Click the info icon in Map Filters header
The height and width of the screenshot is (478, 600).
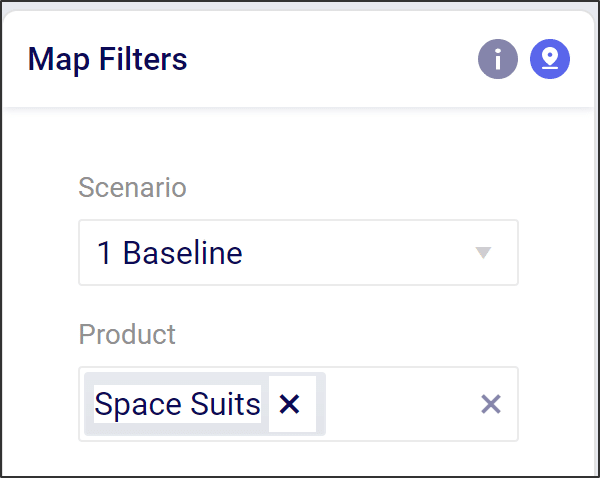pyautogui.click(x=498, y=60)
